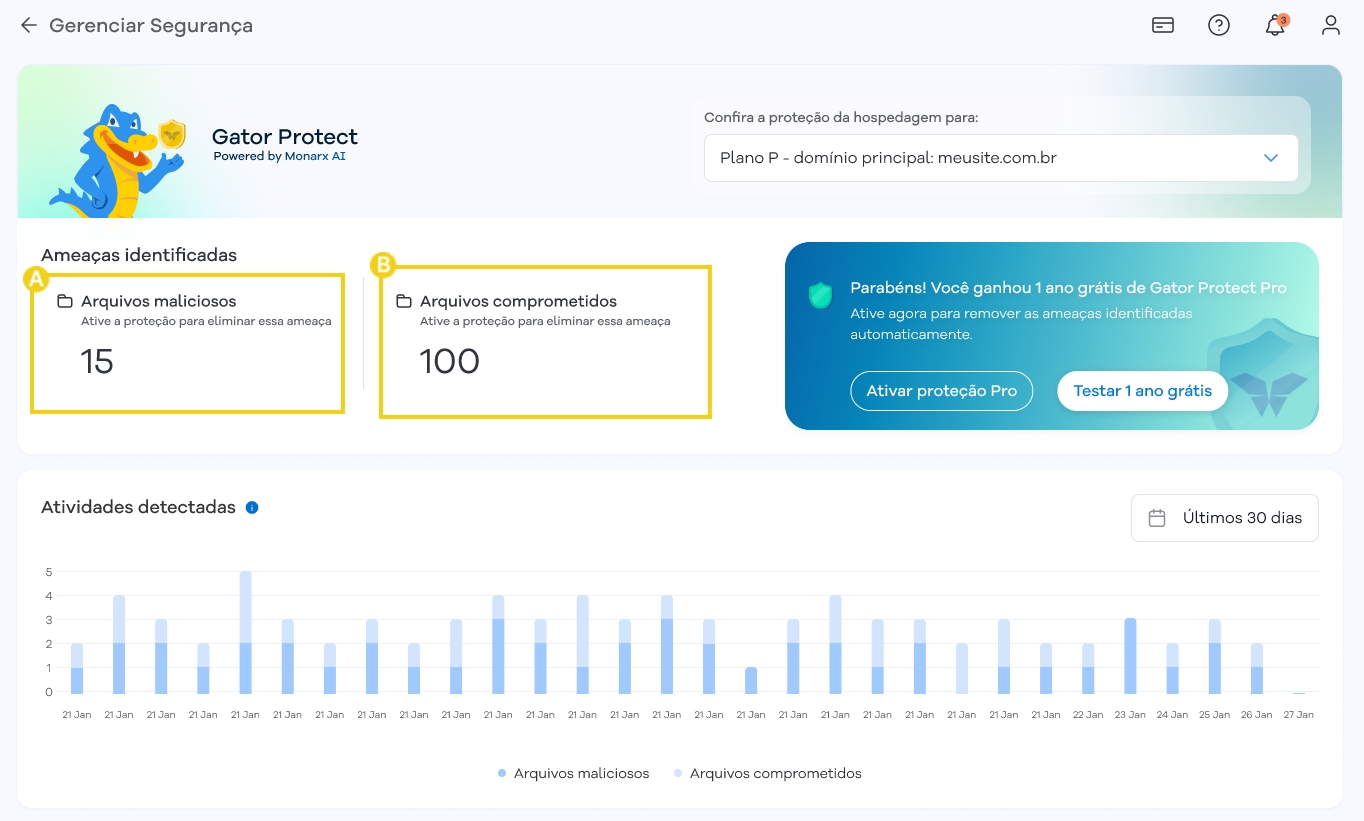Image resolution: width=1364 pixels, height=821 pixels.
Task: Click the calendar icon beside Últimos 30 dias
Action: coord(1157,517)
